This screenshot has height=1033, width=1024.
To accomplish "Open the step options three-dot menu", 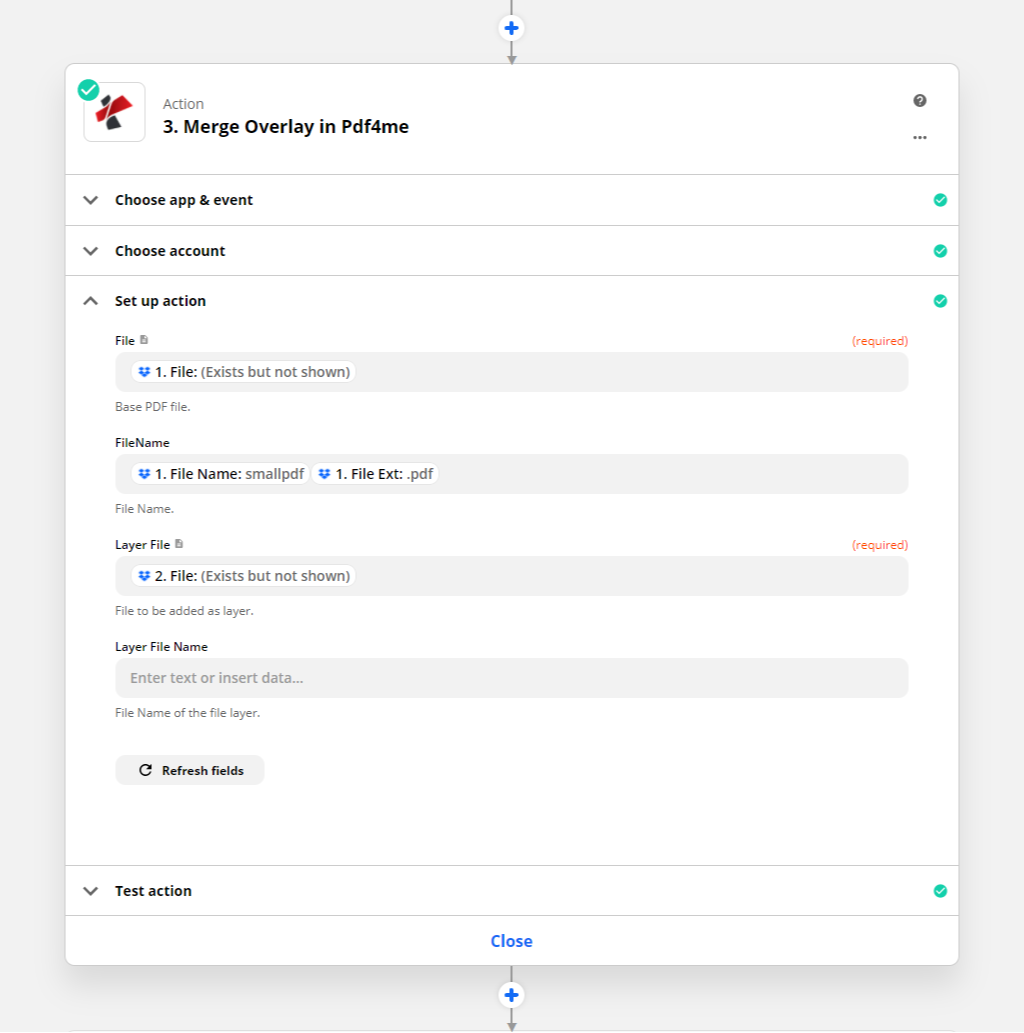I will pos(920,138).
